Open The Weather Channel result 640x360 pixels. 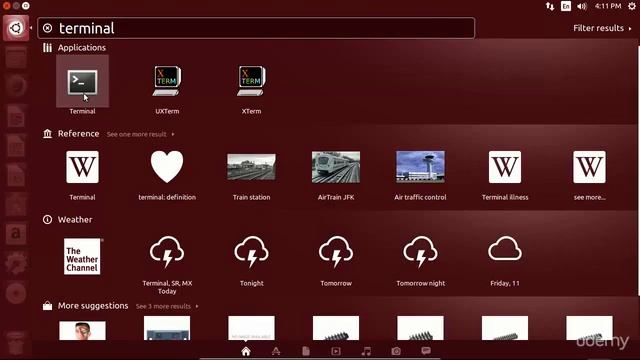82,256
